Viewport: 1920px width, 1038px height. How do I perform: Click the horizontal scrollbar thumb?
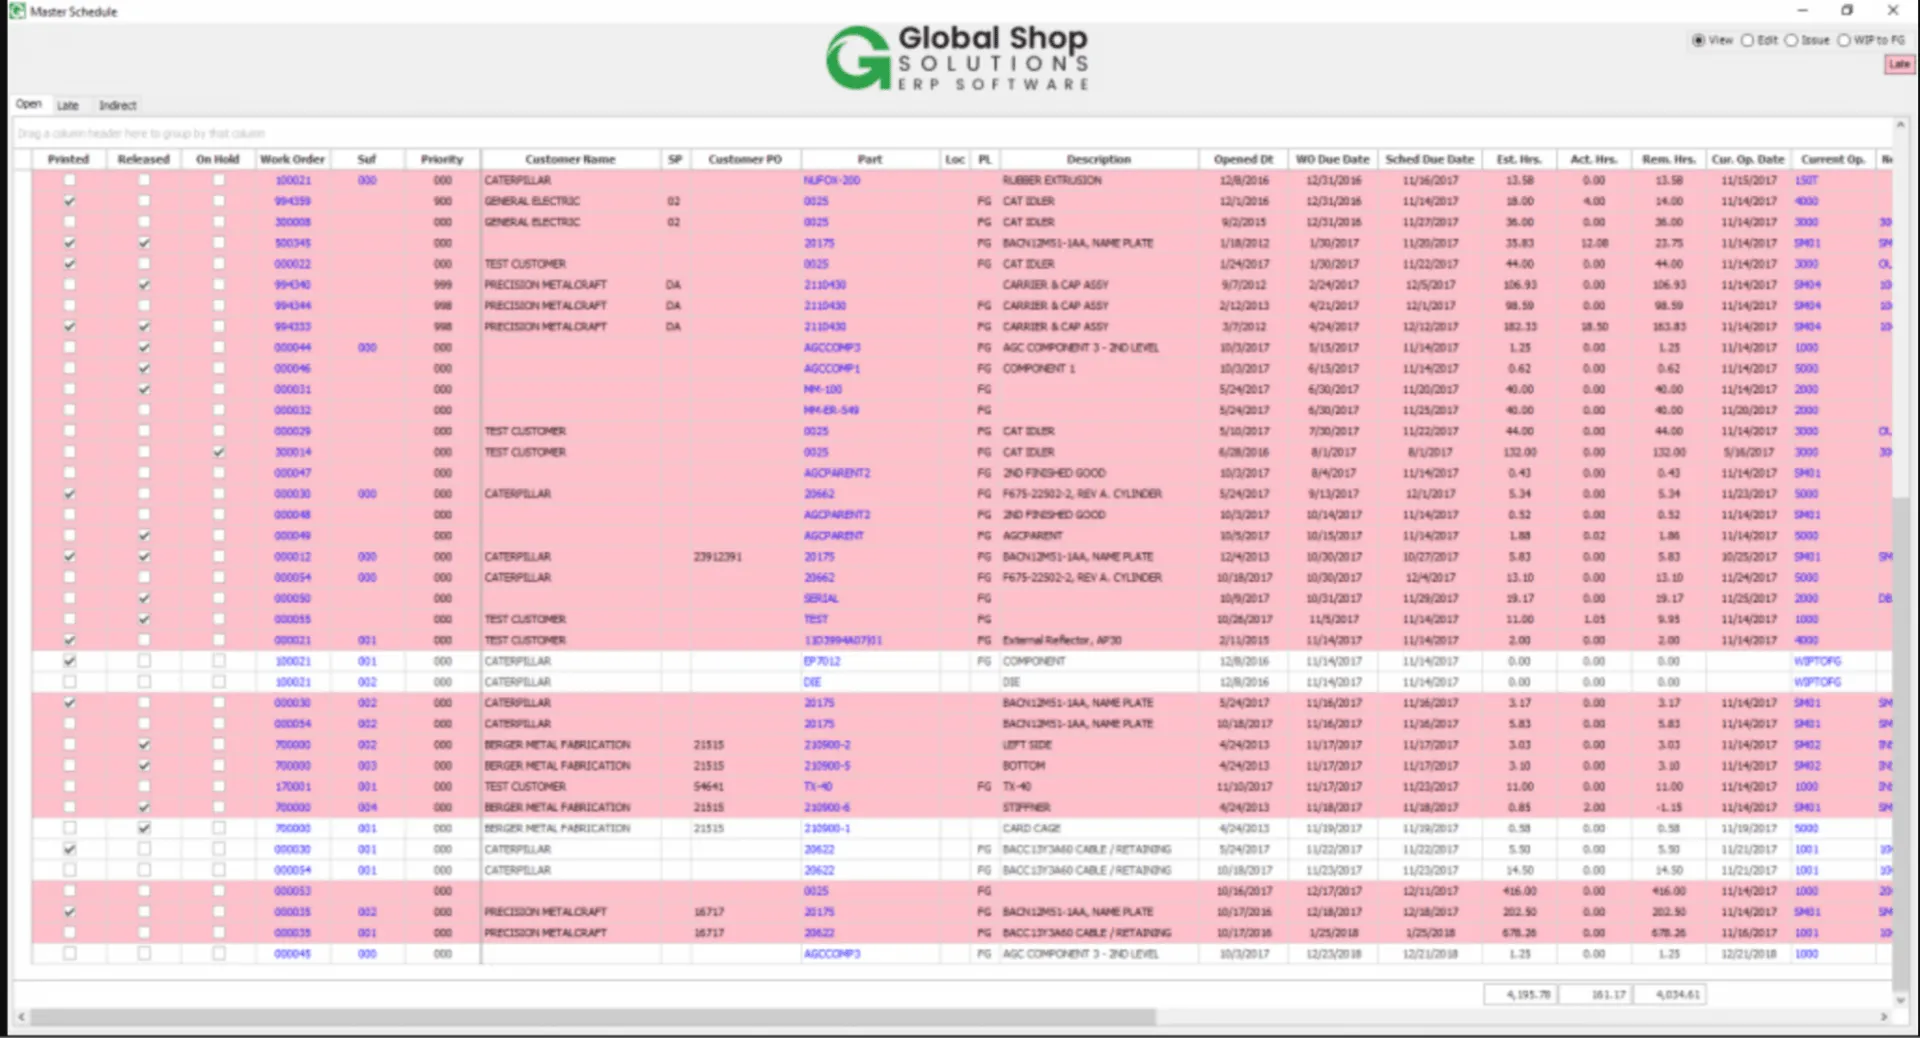point(593,1017)
